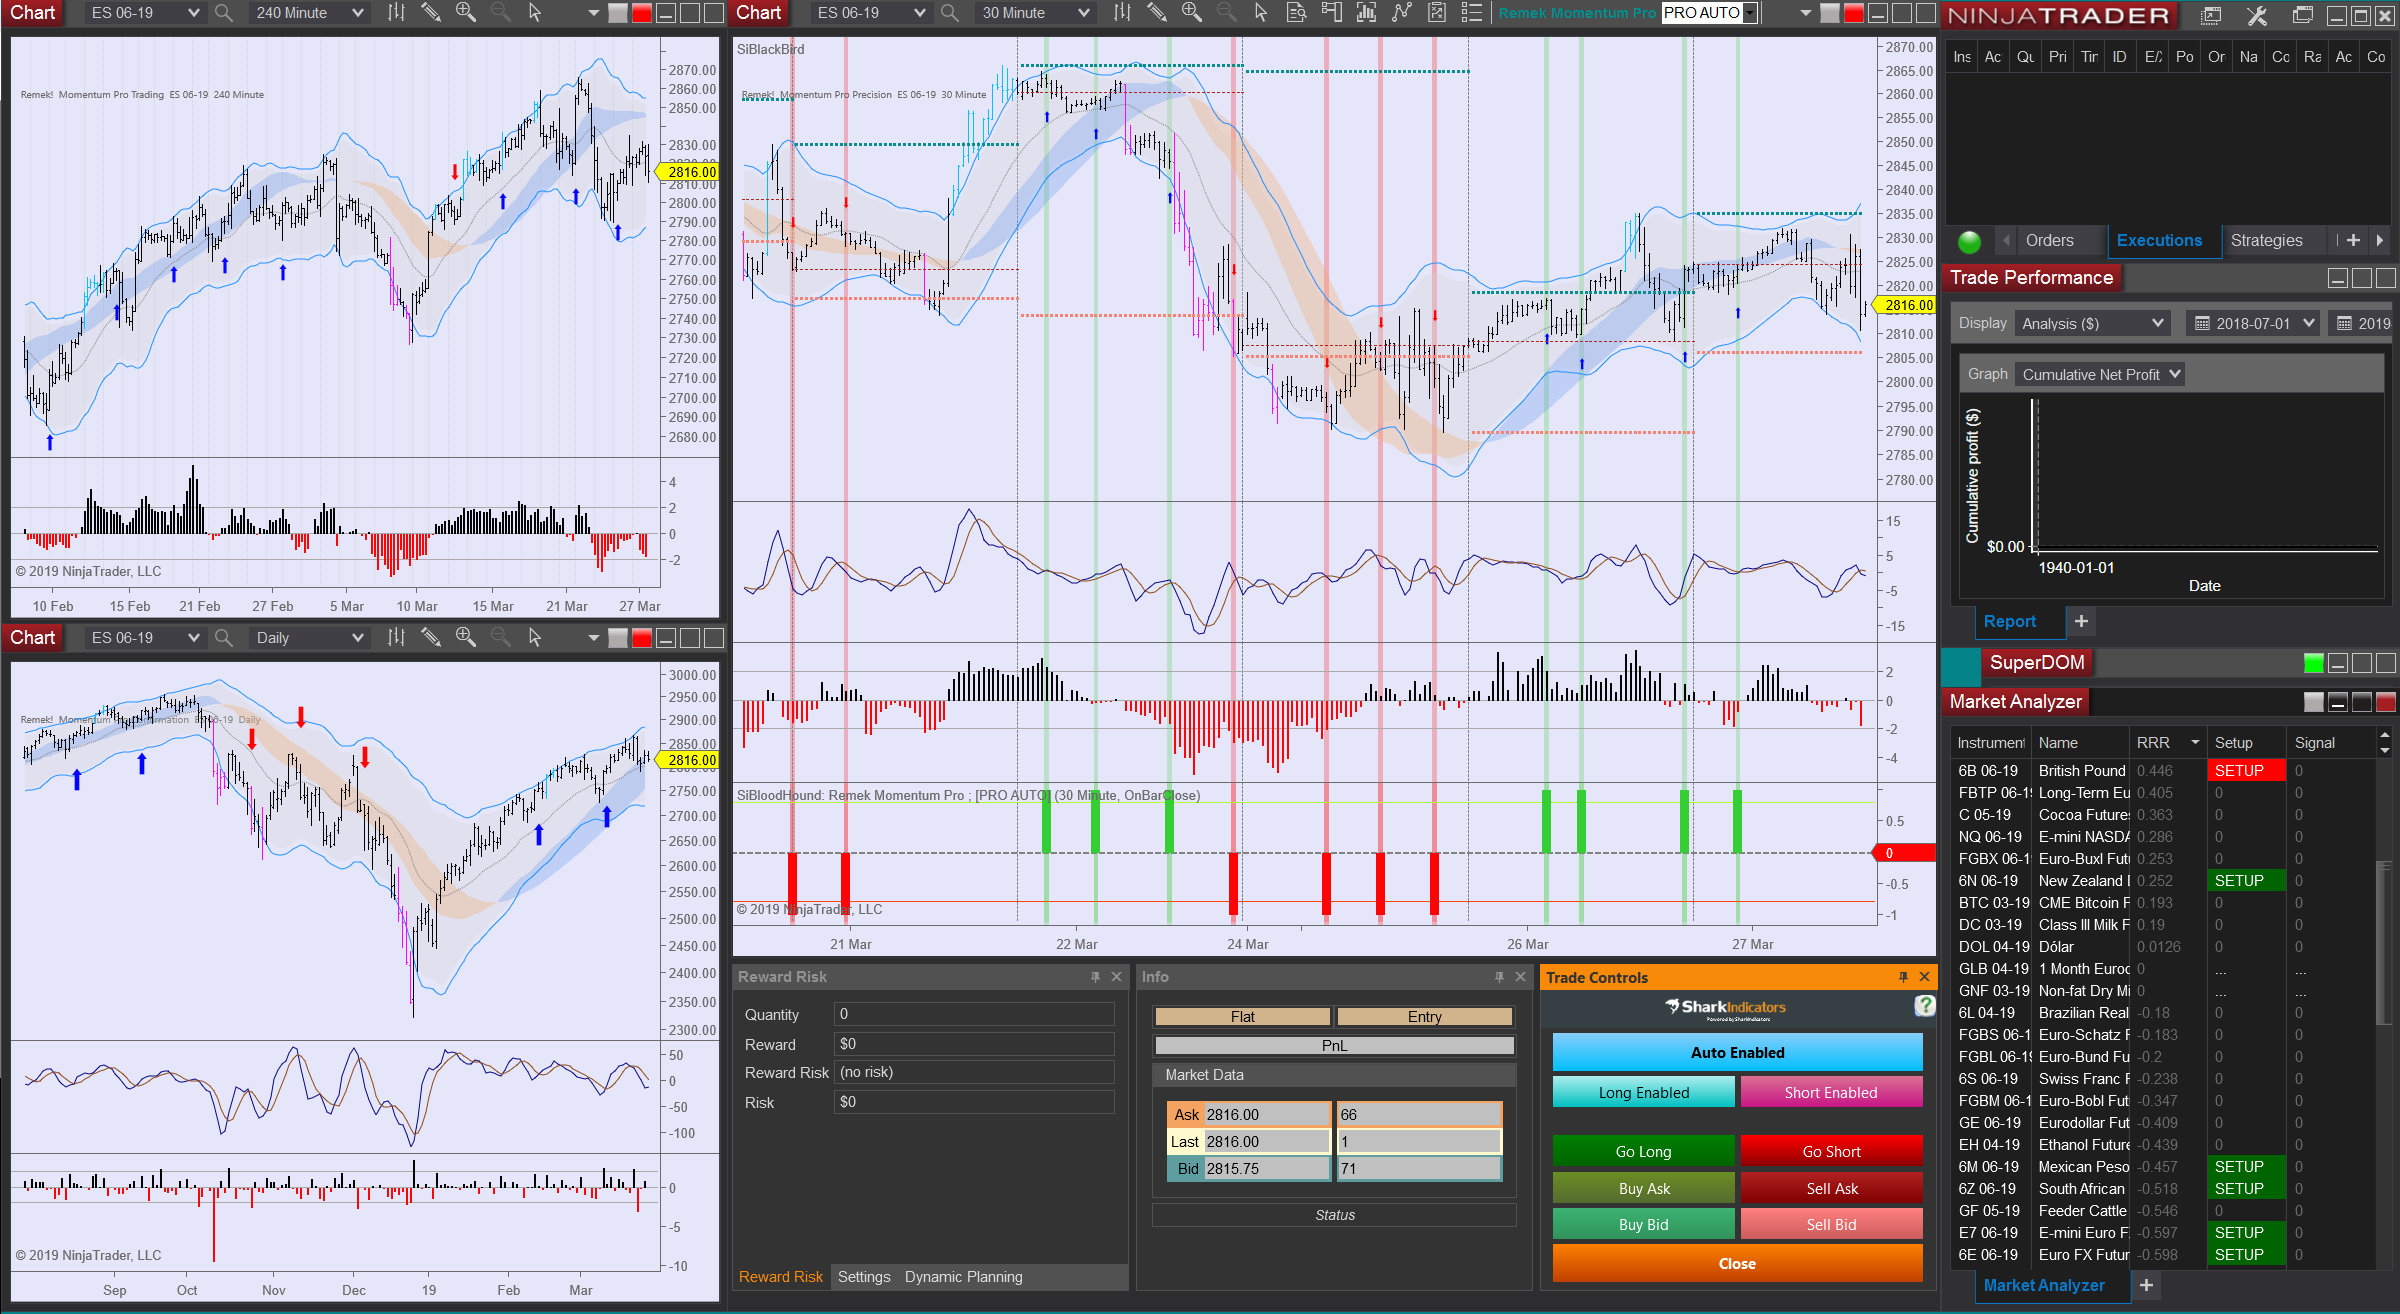Open Properties list icon in 30 Minute chart
2400x1314 pixels.
click(1471, 13)
